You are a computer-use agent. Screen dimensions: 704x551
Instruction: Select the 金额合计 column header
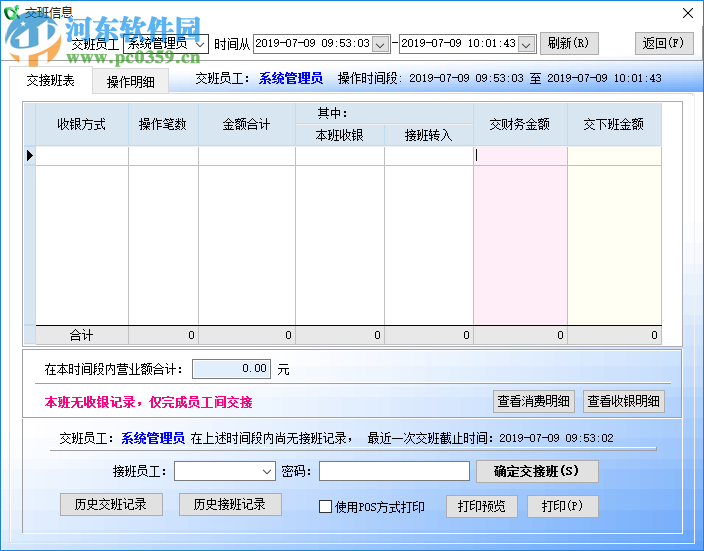click(x=246, y=124)
